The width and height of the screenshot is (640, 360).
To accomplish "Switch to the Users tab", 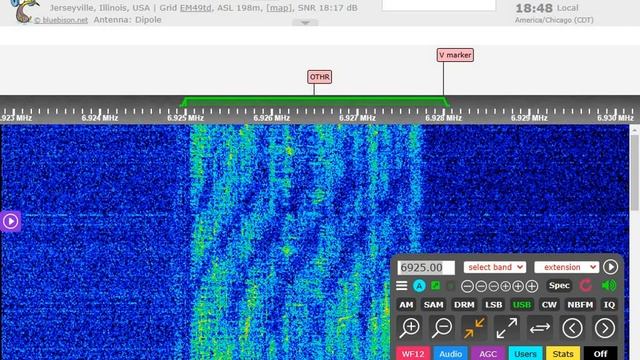I will [525, 353].
